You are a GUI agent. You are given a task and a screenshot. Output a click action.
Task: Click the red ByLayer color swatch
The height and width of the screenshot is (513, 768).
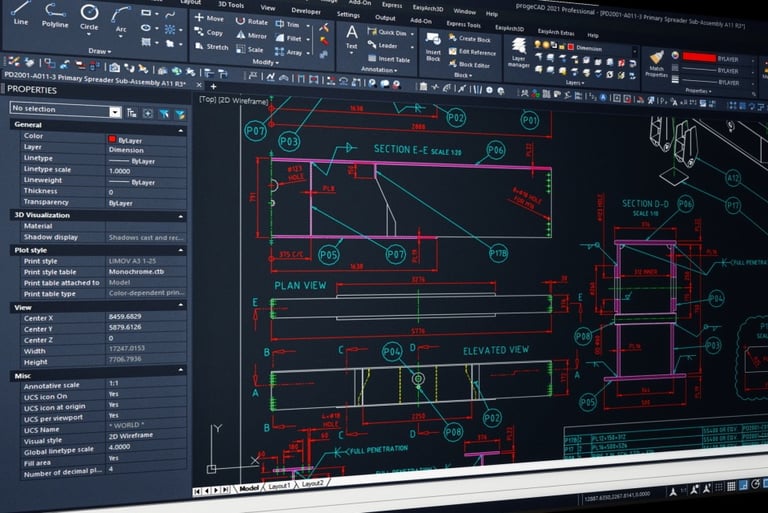[x=699, y=57]
